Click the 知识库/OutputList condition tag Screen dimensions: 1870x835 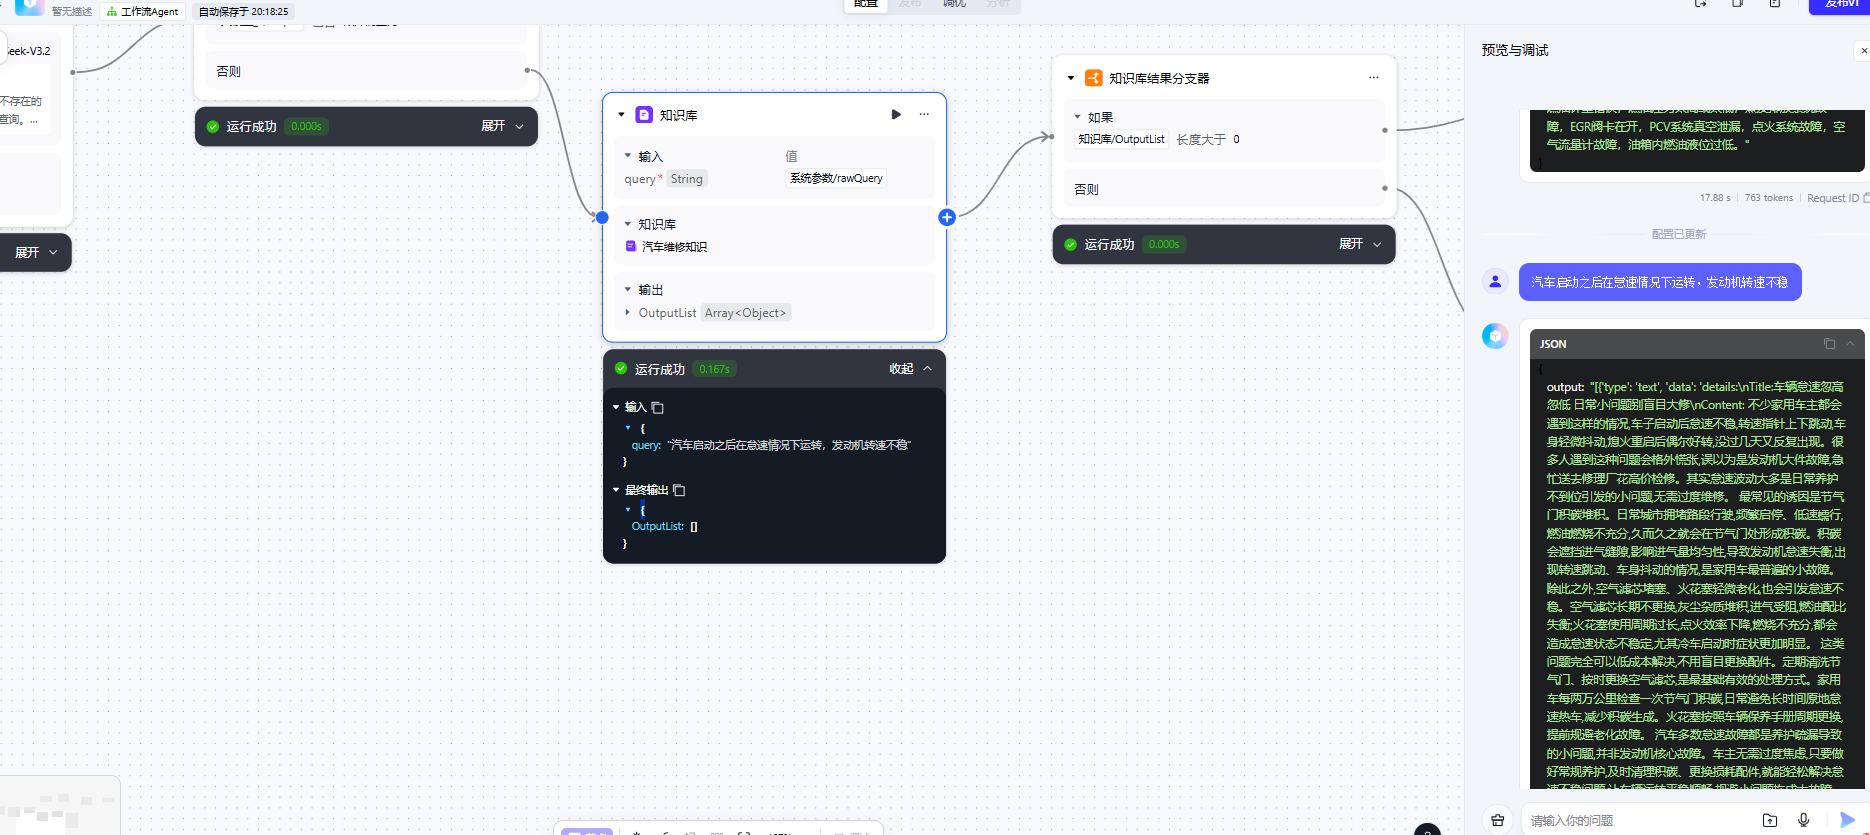click(1122, 139)
